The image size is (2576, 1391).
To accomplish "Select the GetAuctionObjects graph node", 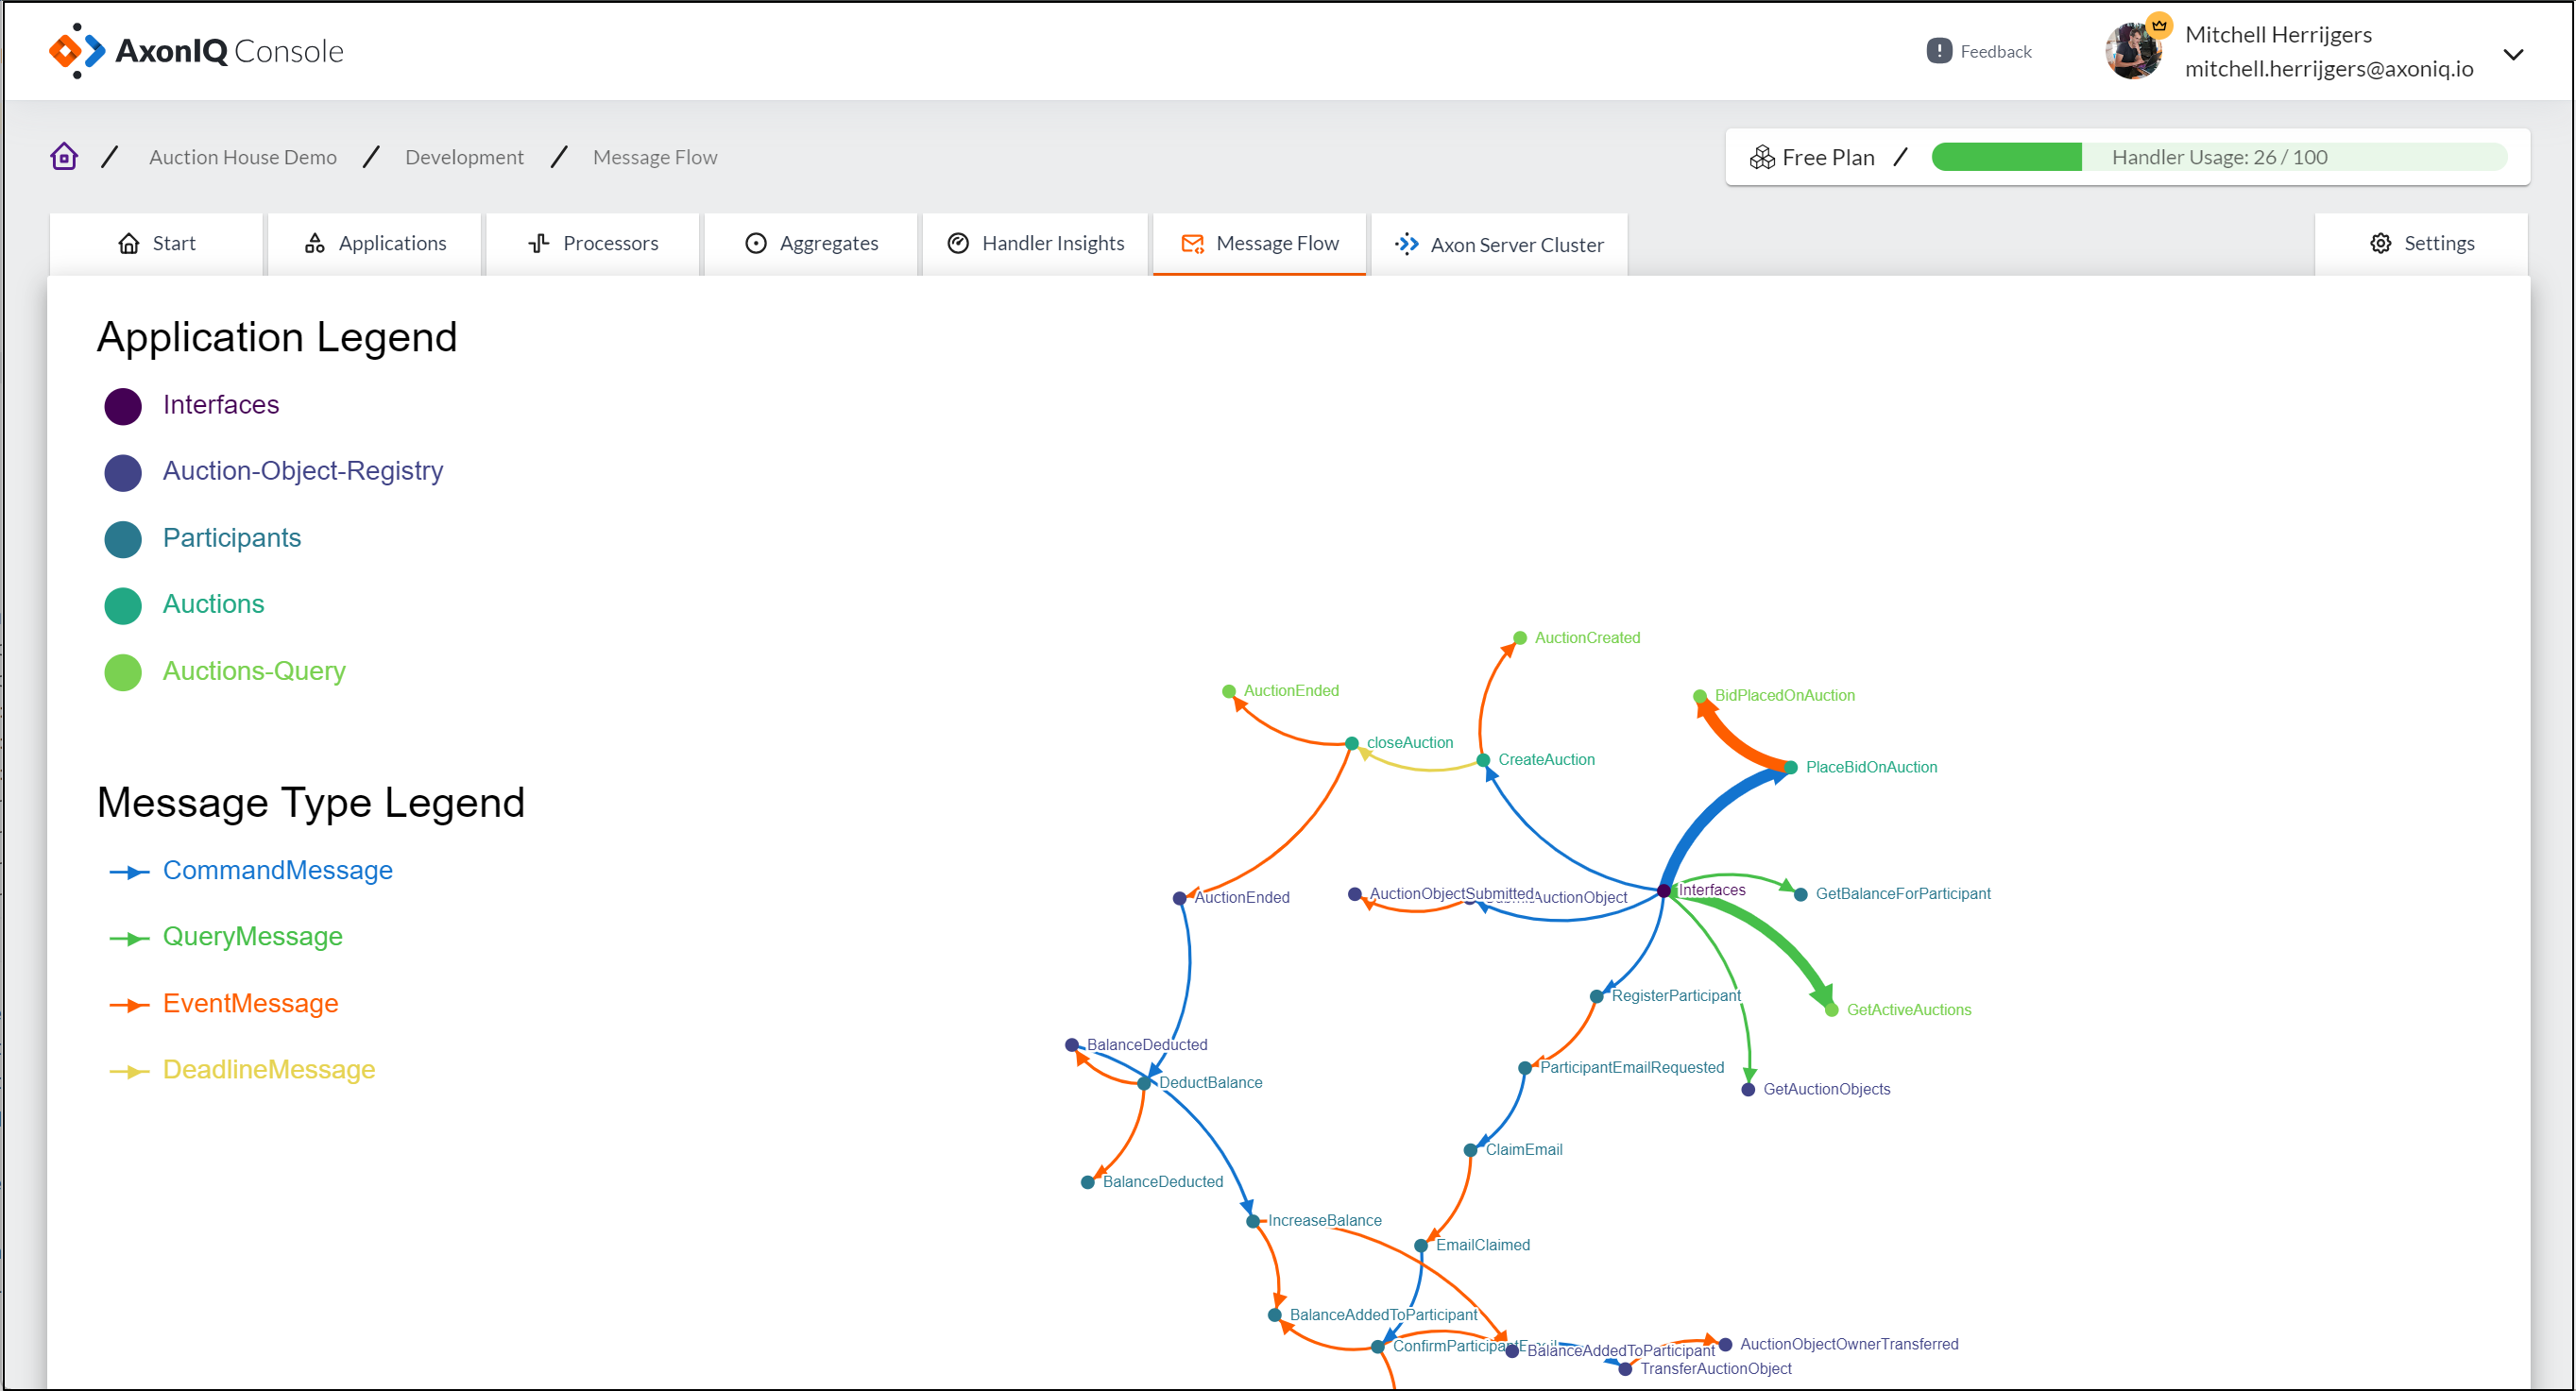I will 1747,1088.
